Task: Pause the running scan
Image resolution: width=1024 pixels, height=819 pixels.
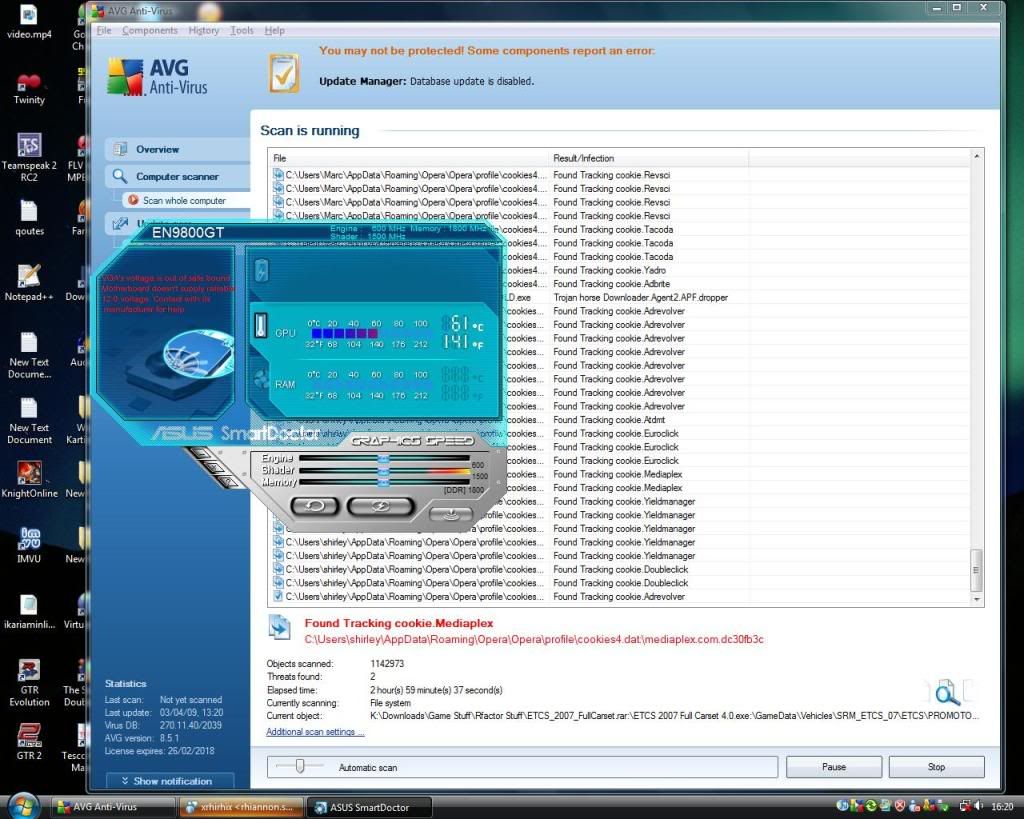Action: point(833,767)
